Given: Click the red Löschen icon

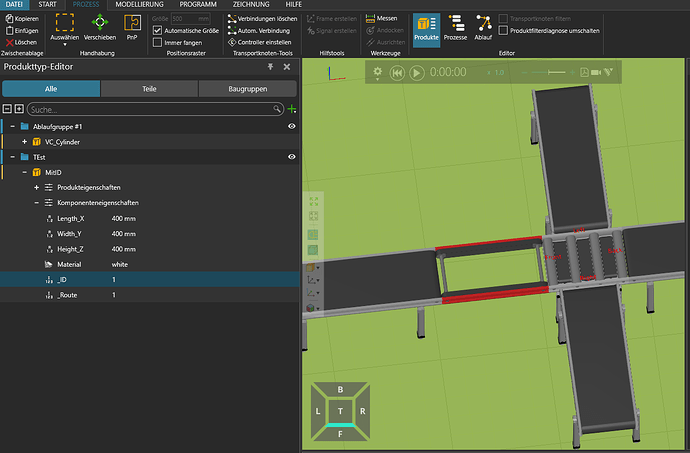Looking at the screenshot, I should pyautogui.click(x=9, y=42).
